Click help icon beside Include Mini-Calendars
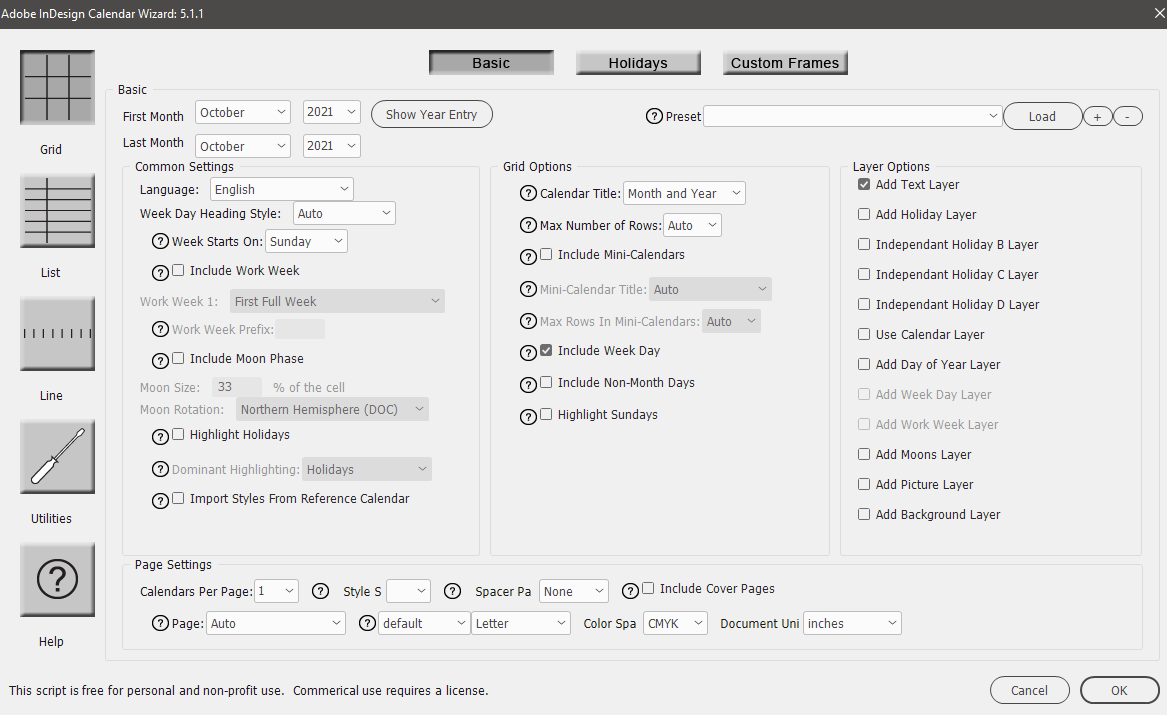The height and width of the screenshot is (715, 1167). pyautogui.click(x=528, y=257)
